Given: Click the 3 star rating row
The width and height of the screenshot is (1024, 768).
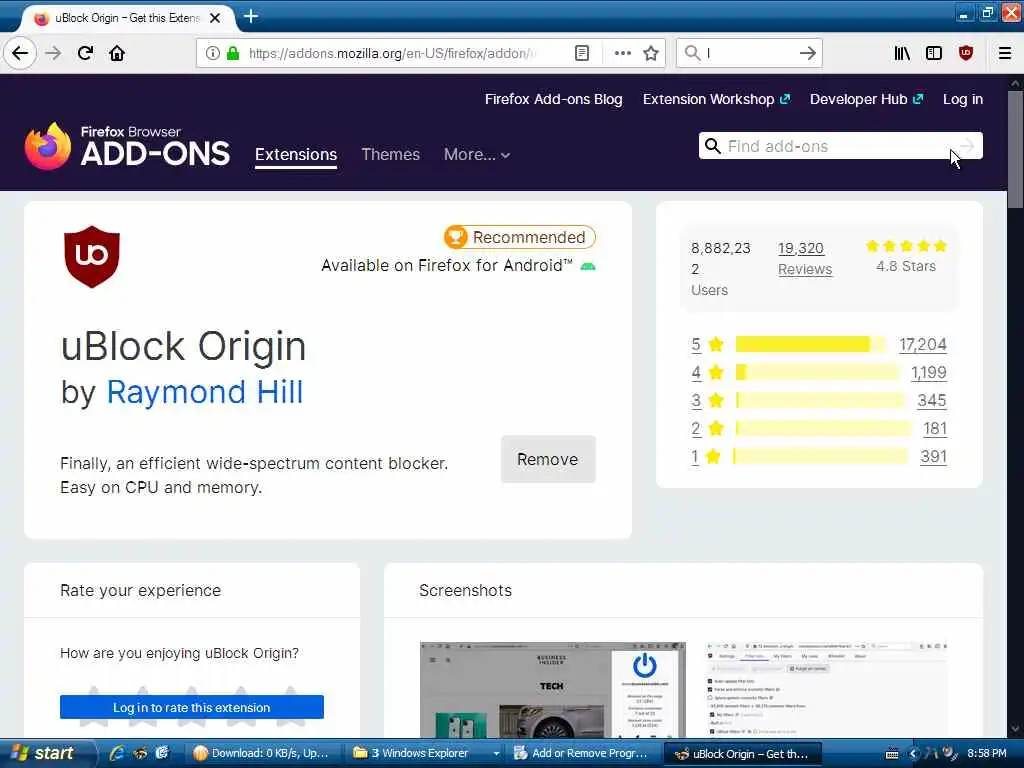Looking at the screenshot, I should (819, 400).
